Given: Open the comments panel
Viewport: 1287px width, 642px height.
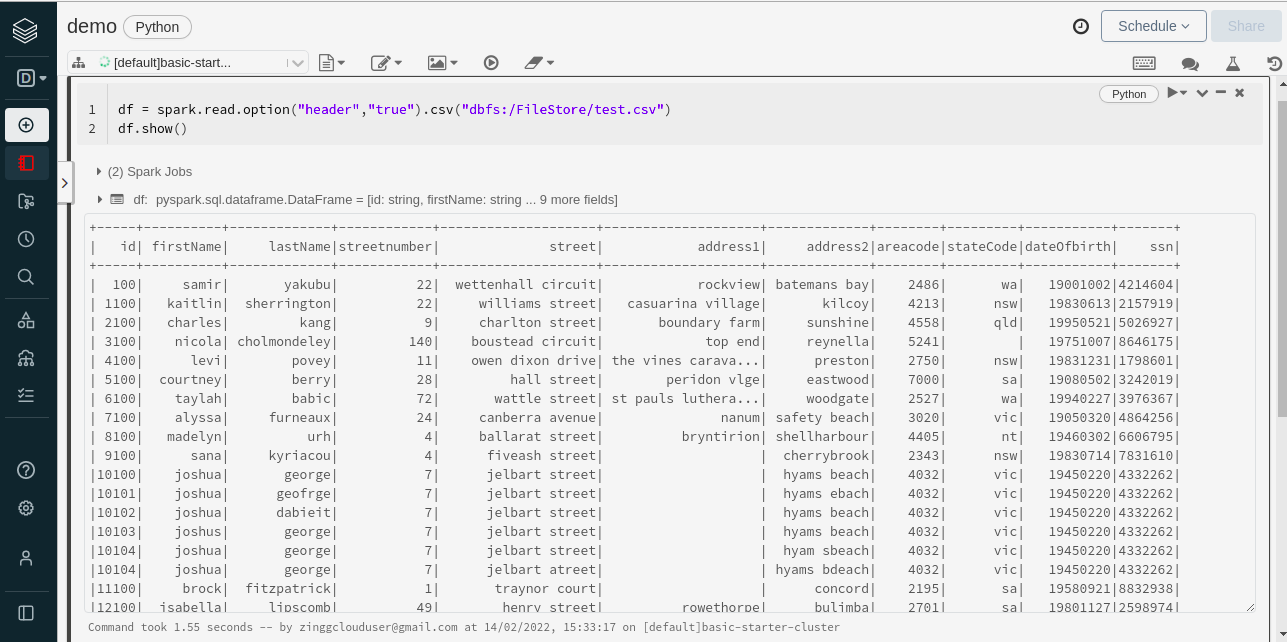Looking at the screenshot, I should (x=1190, y=62).
